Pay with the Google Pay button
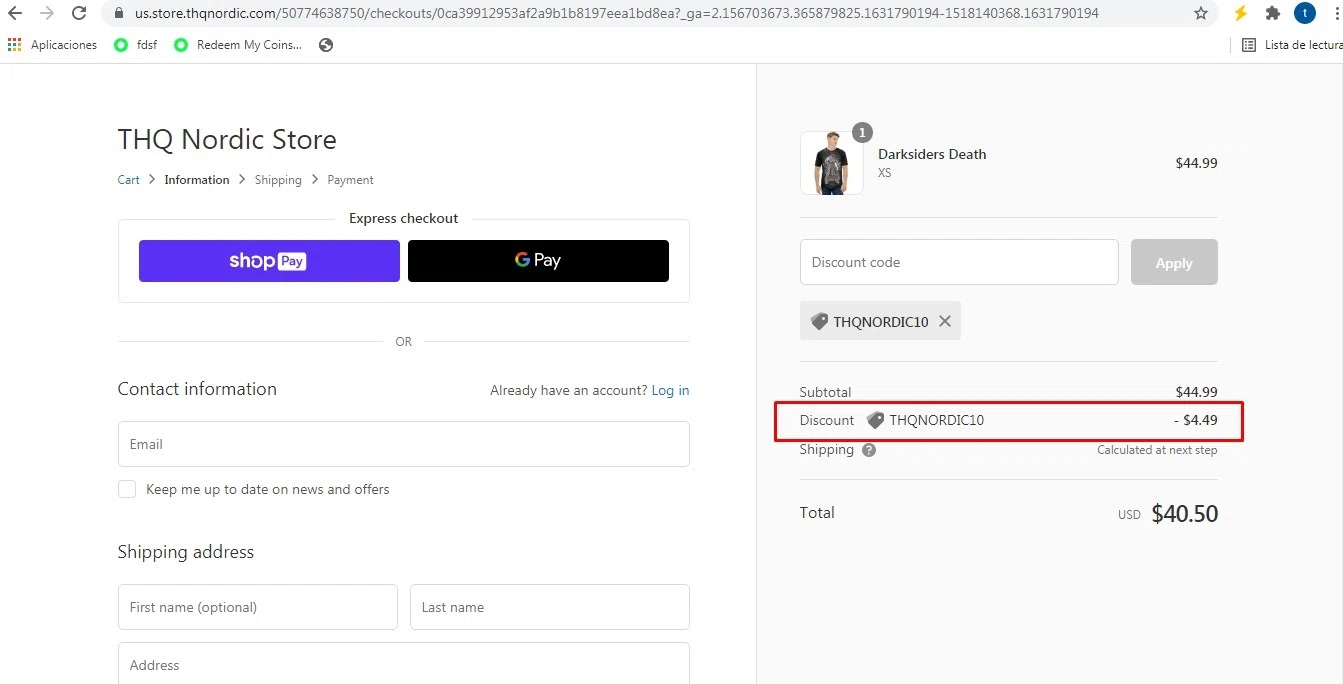 [x=538, y=261]
